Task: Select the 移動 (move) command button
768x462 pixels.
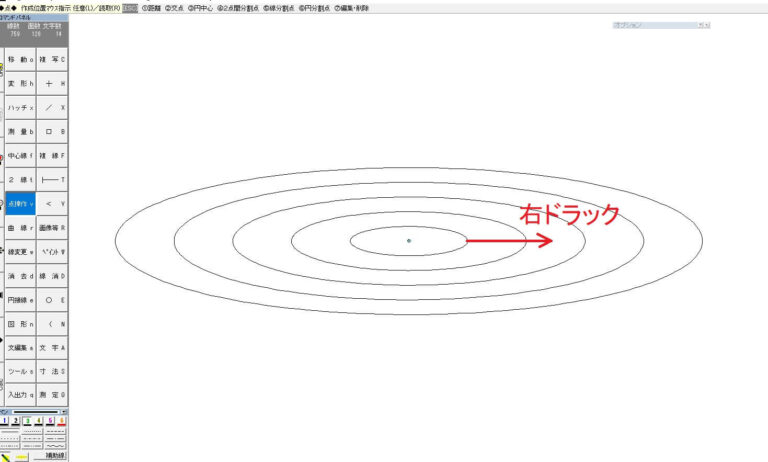Action: coord(21,60)
